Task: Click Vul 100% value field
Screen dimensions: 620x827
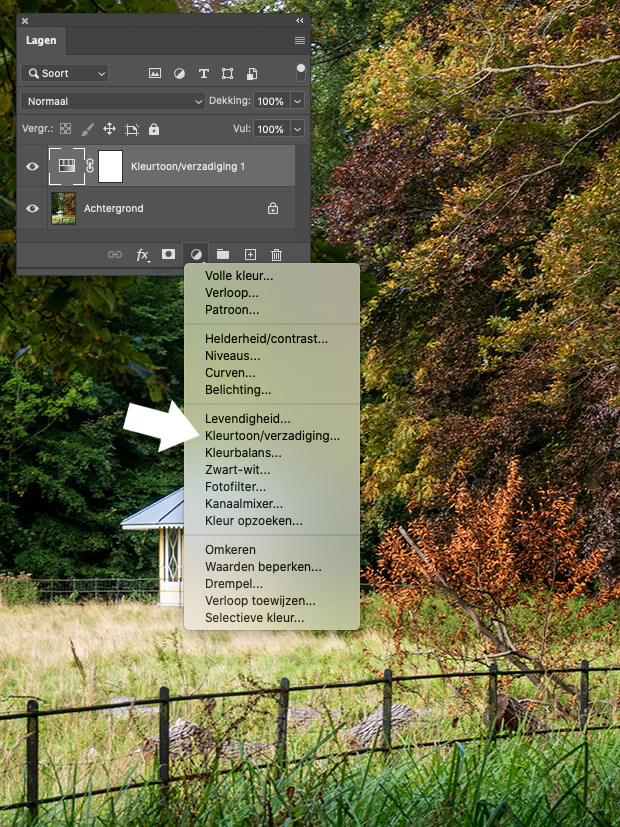Action: point(271,129)
